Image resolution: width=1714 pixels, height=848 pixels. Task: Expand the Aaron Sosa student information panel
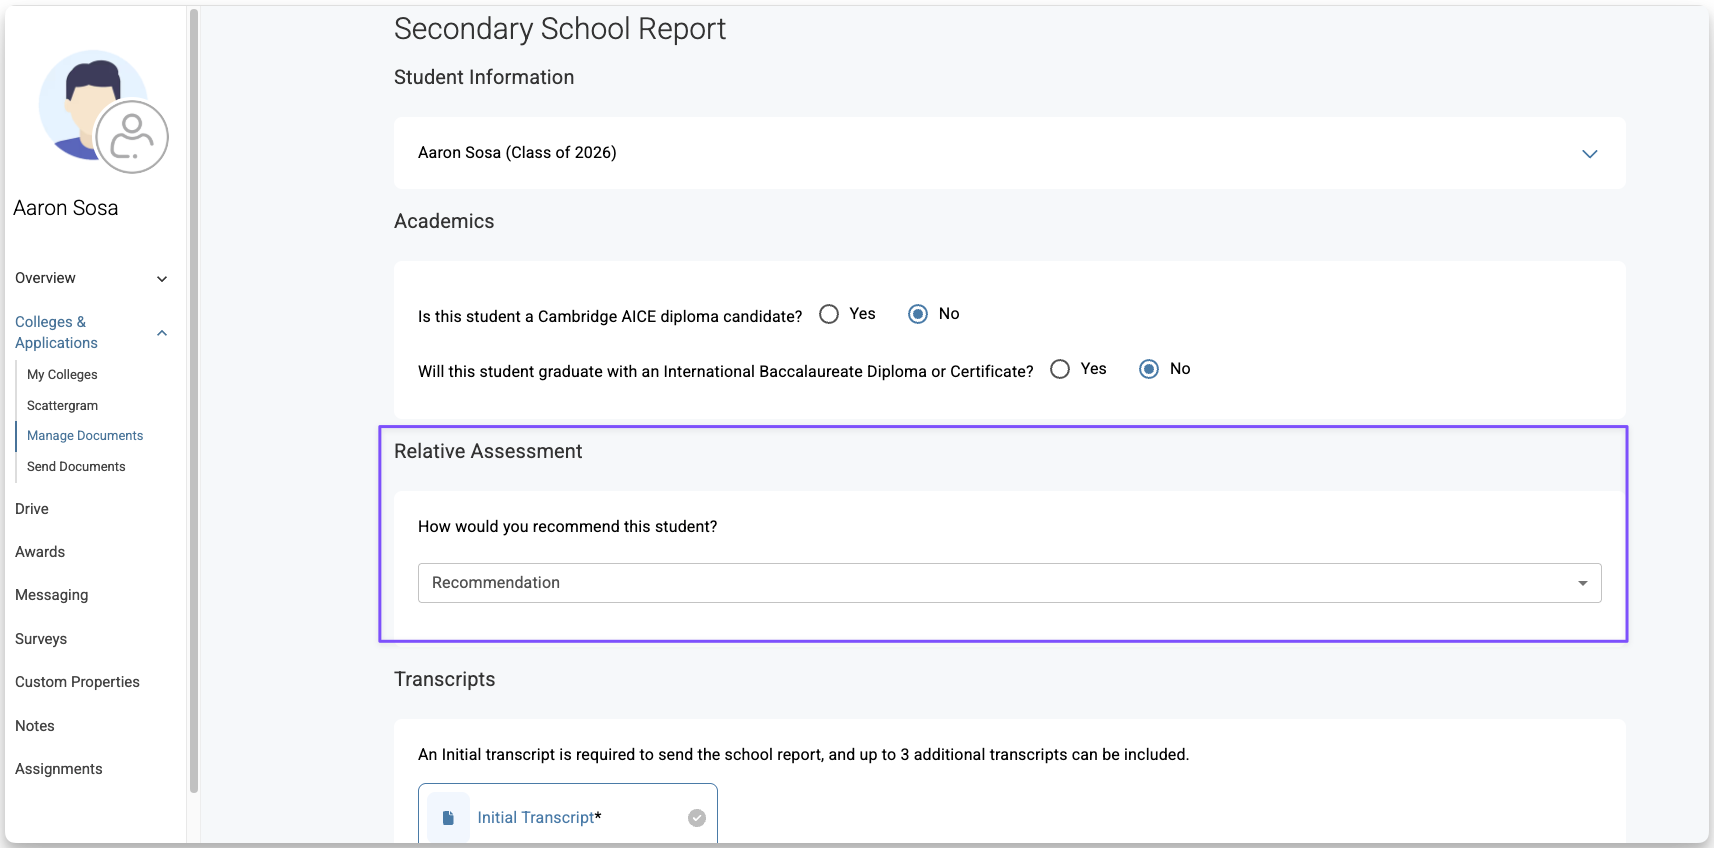1589,154
